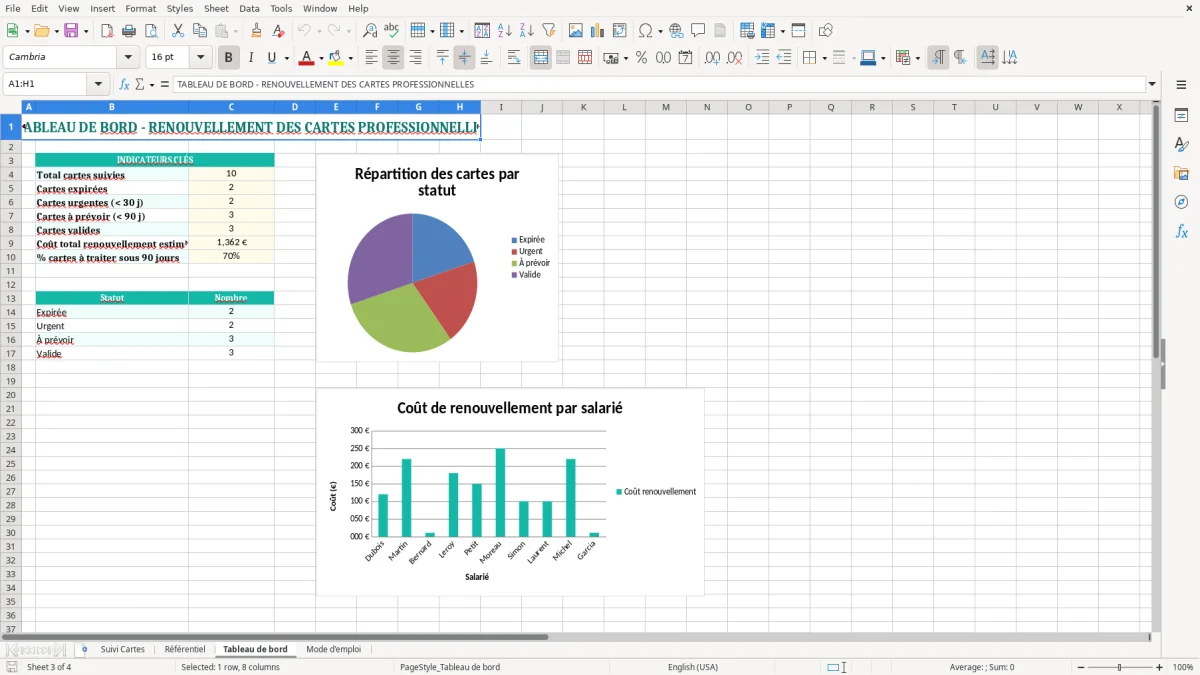Viewport: 1200px width, 675px height.
Task: Open sidebar Navigator compass icon
Action: coord(1181,202)
